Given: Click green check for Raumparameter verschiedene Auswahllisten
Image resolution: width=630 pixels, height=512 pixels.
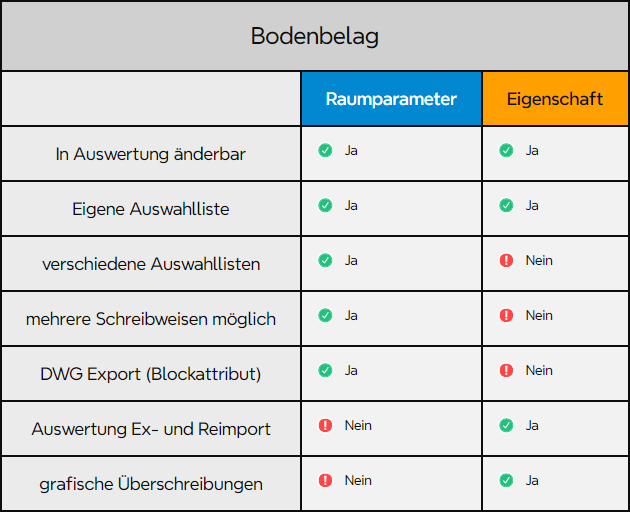Looking at the screenshot, I should (x=325, y=260).
